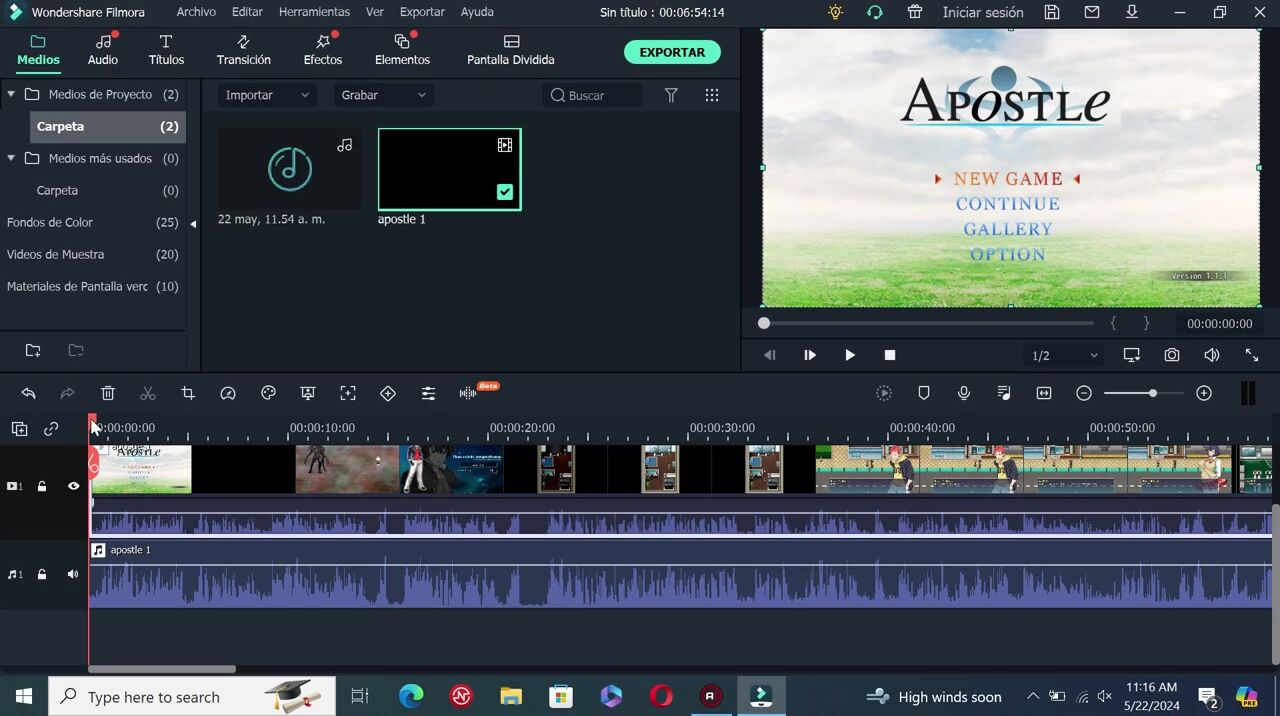Take a snapshot with the camera icon

1171,355
